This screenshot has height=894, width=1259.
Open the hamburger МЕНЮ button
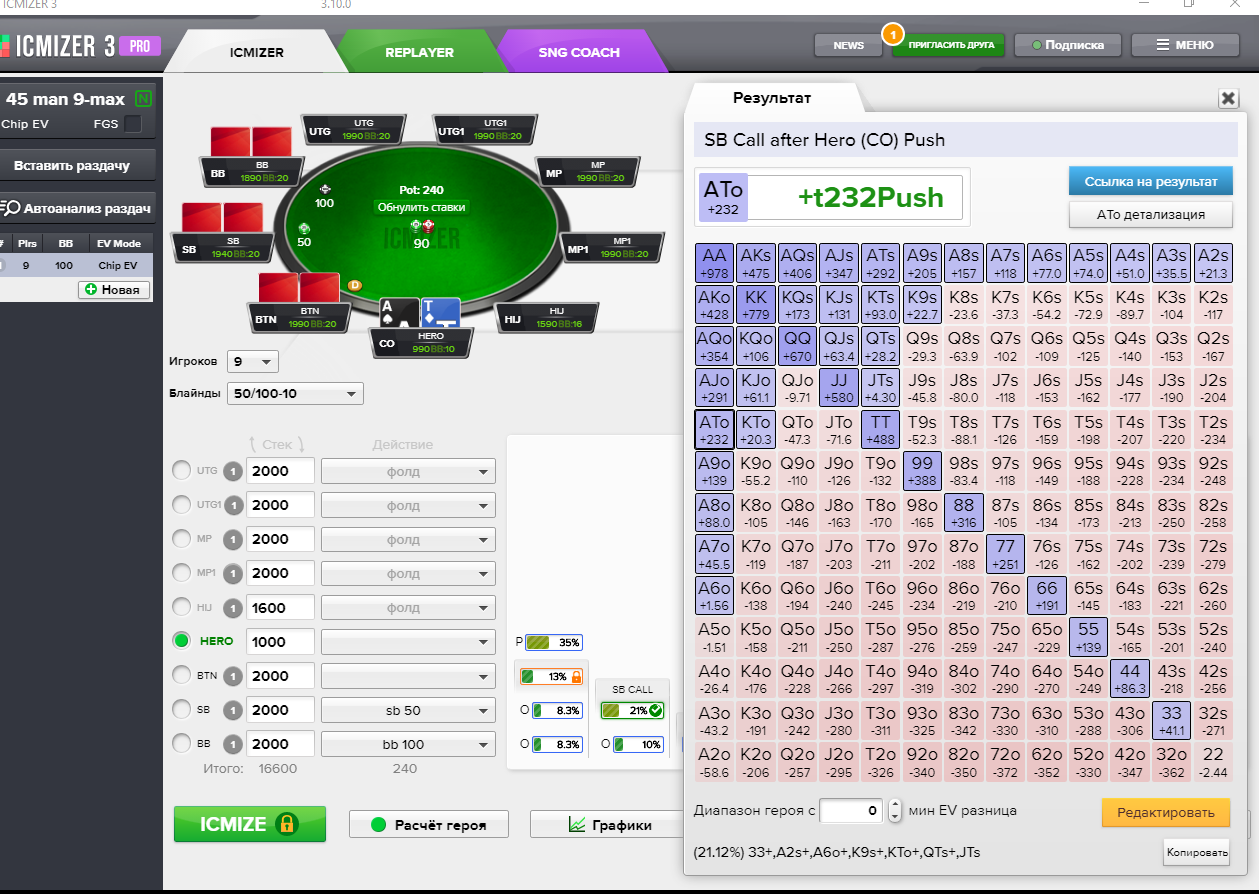point(1185,45)
